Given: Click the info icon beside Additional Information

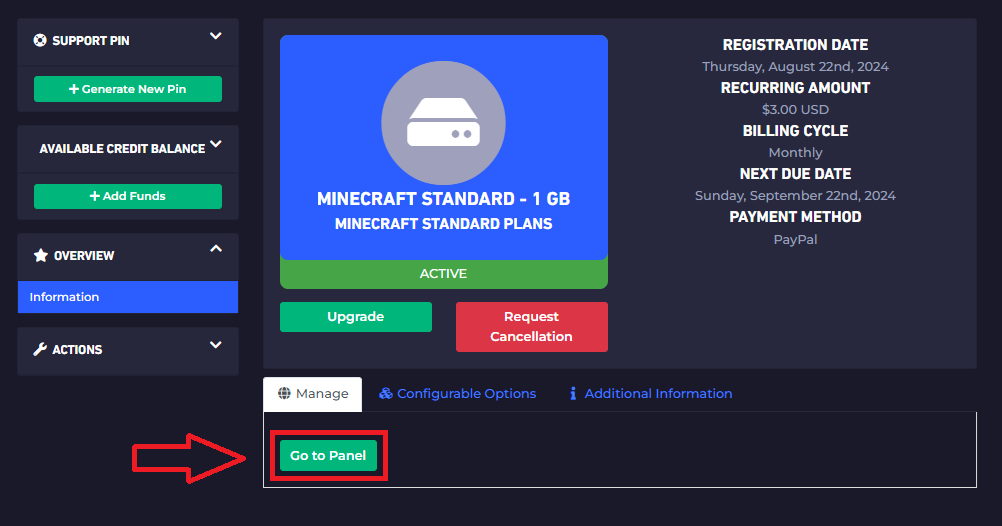Looking at the screenshot, I should coord(573,393).
